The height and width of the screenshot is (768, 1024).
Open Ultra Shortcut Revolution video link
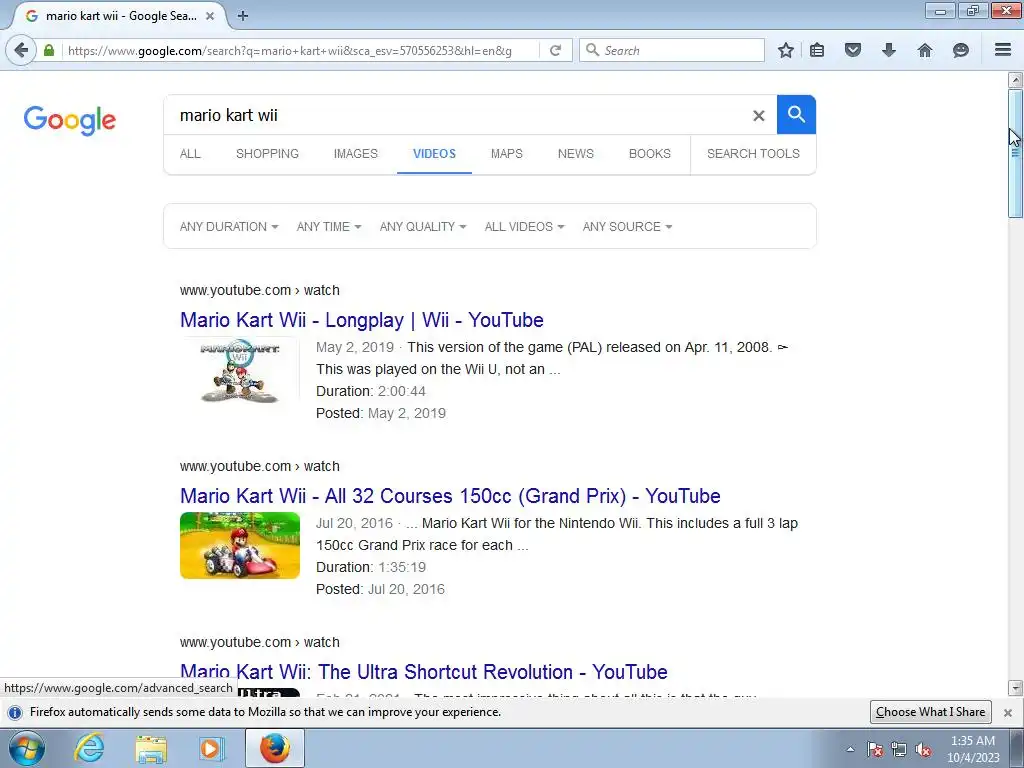point(423,672)
